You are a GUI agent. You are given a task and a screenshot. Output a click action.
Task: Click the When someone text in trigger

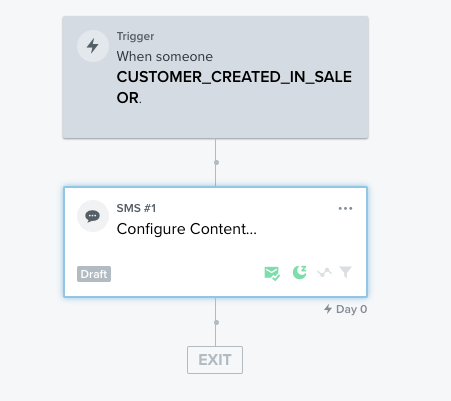coord(165,57)
